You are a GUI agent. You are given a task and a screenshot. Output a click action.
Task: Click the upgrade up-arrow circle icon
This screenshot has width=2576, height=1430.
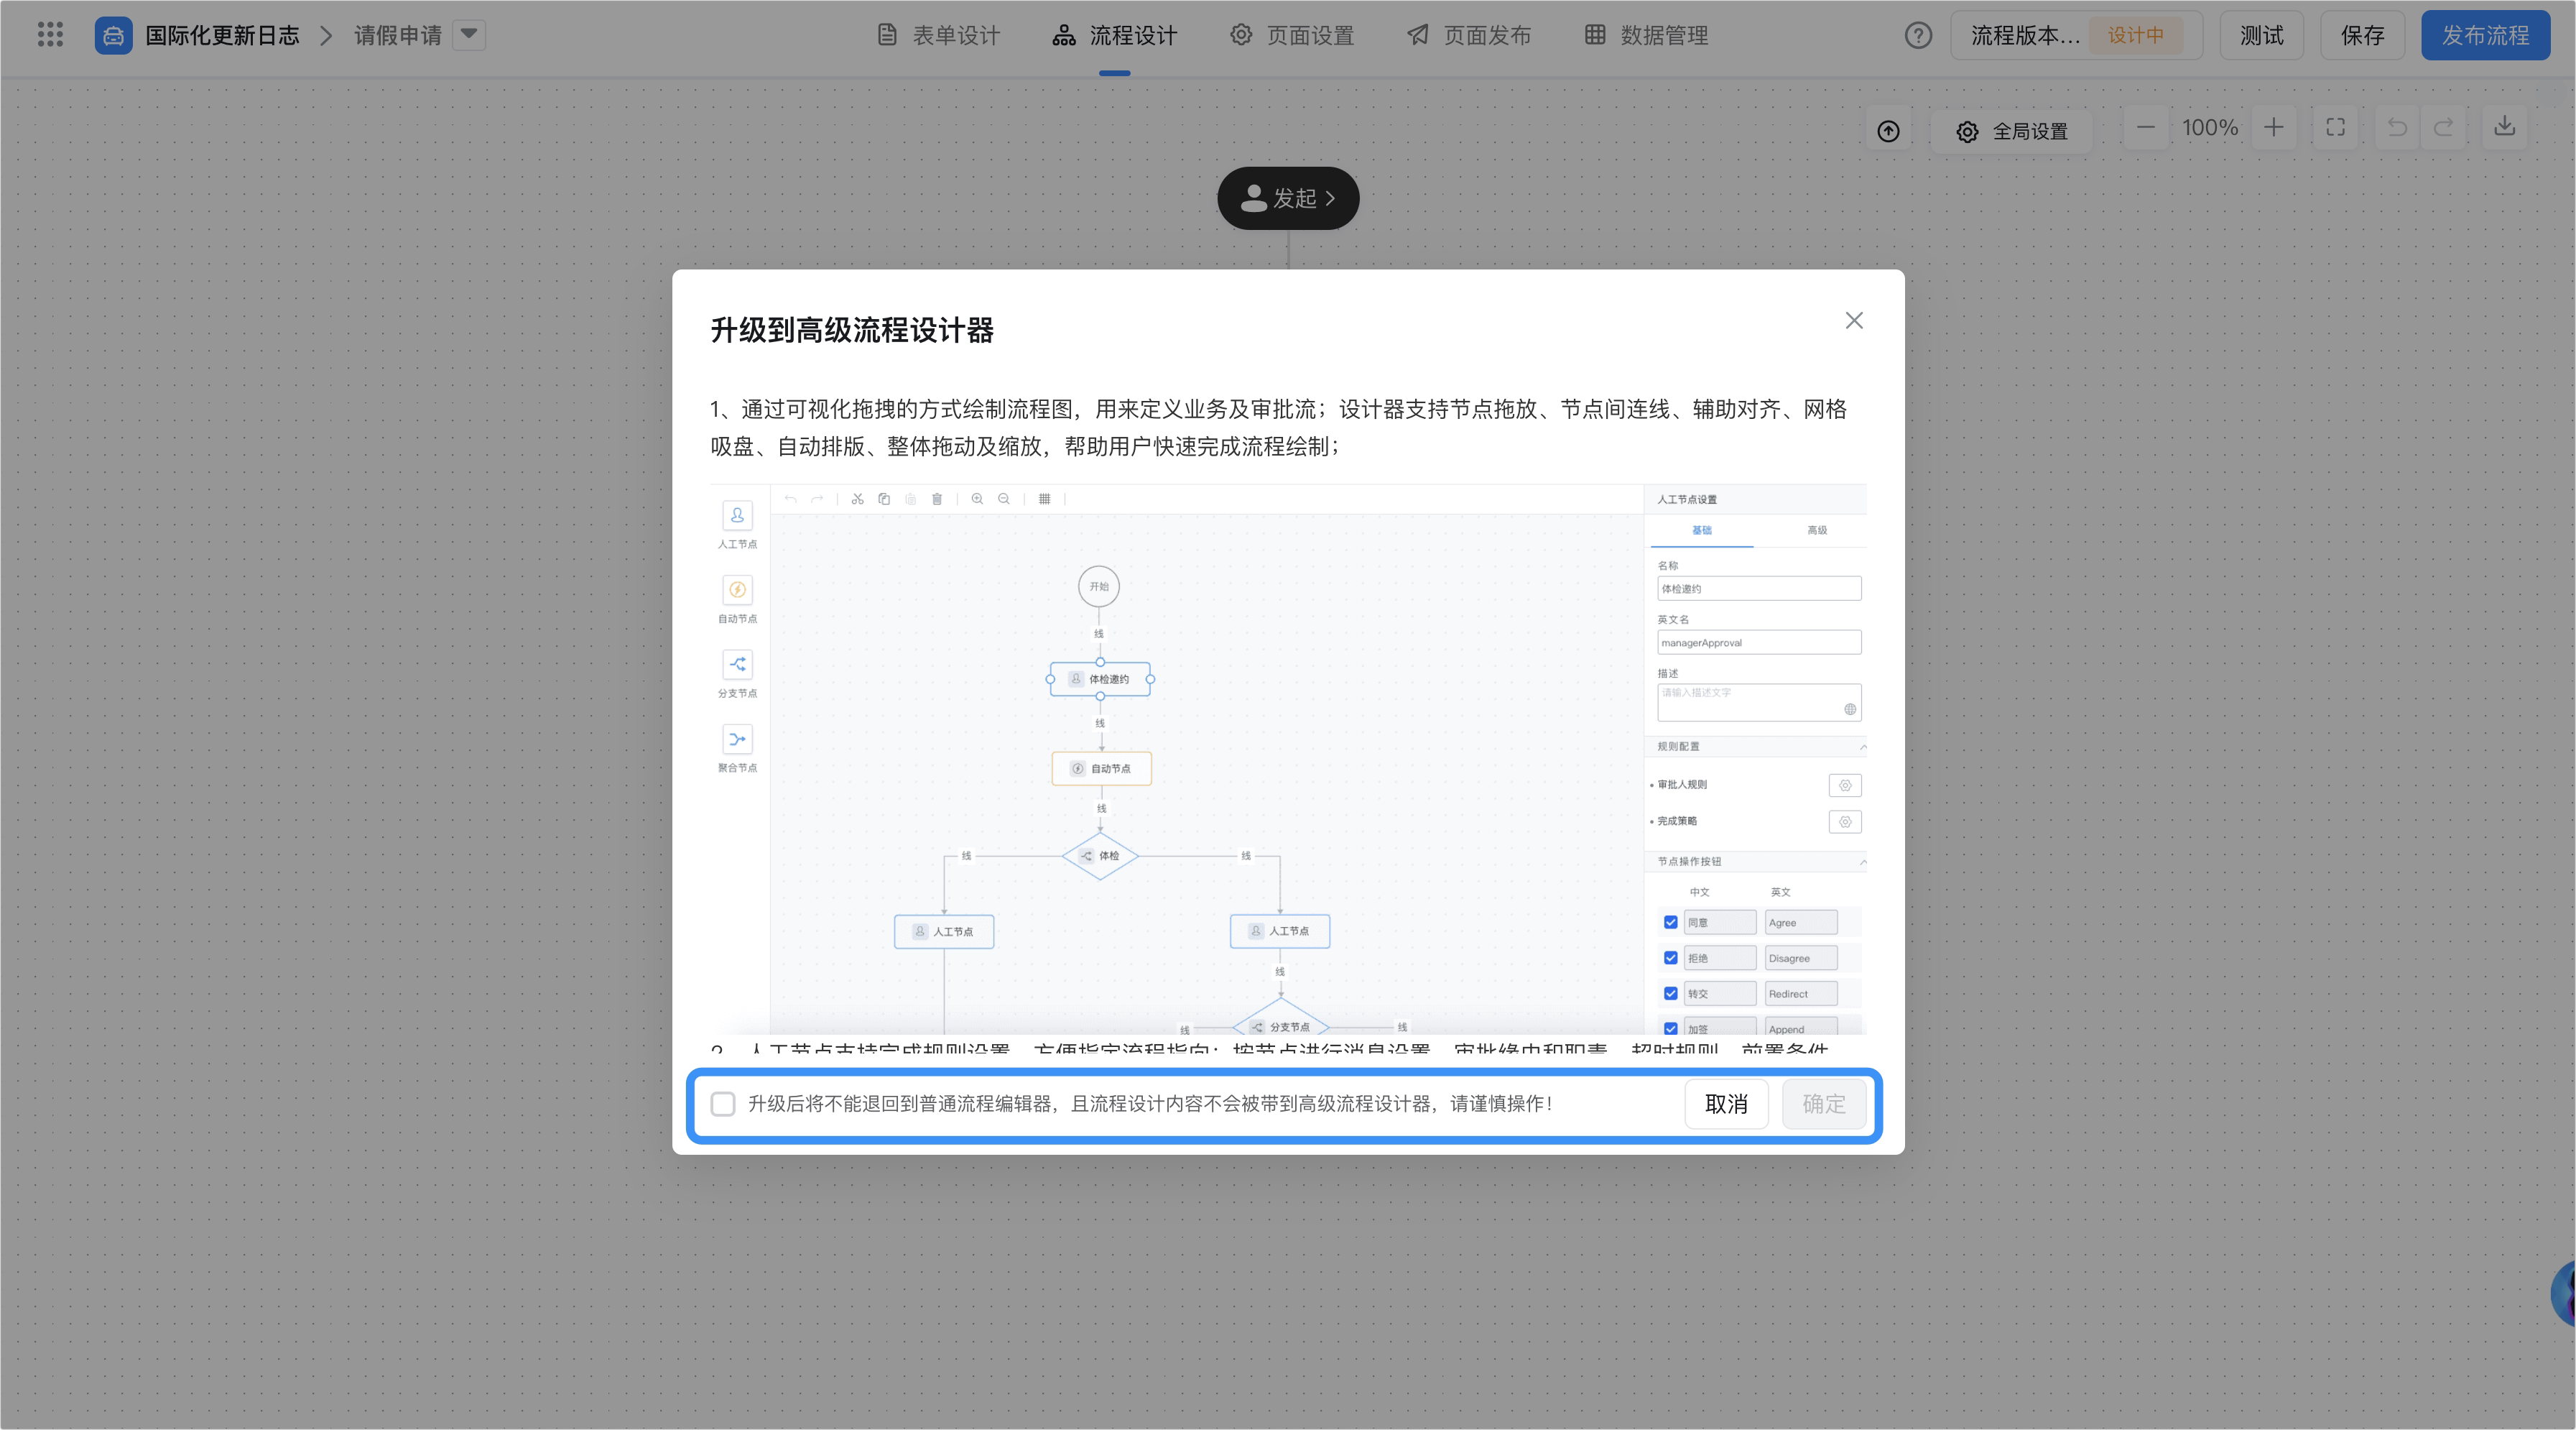(x=1888, y=131)
